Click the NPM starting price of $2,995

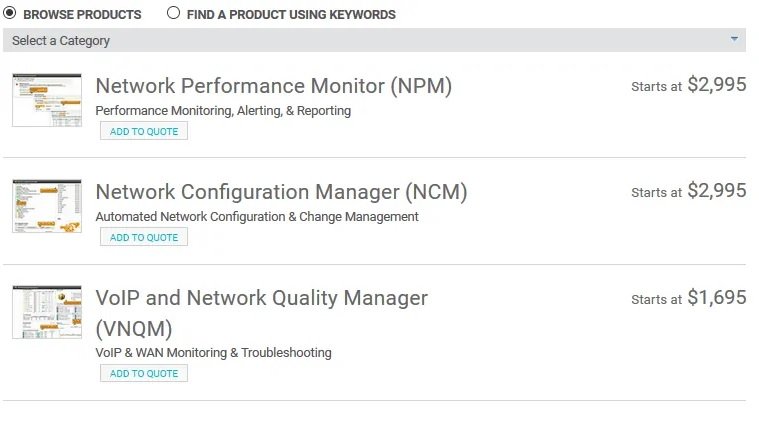coord(716,85)
